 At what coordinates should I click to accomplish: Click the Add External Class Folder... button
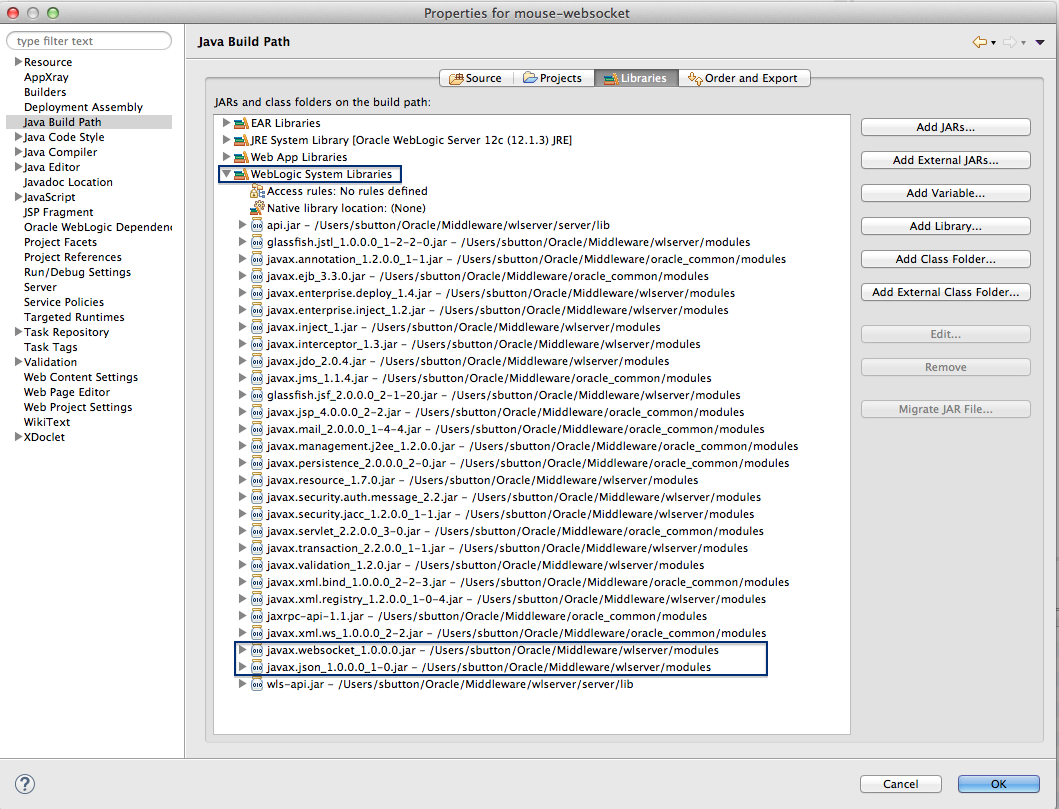click(946, 292)
